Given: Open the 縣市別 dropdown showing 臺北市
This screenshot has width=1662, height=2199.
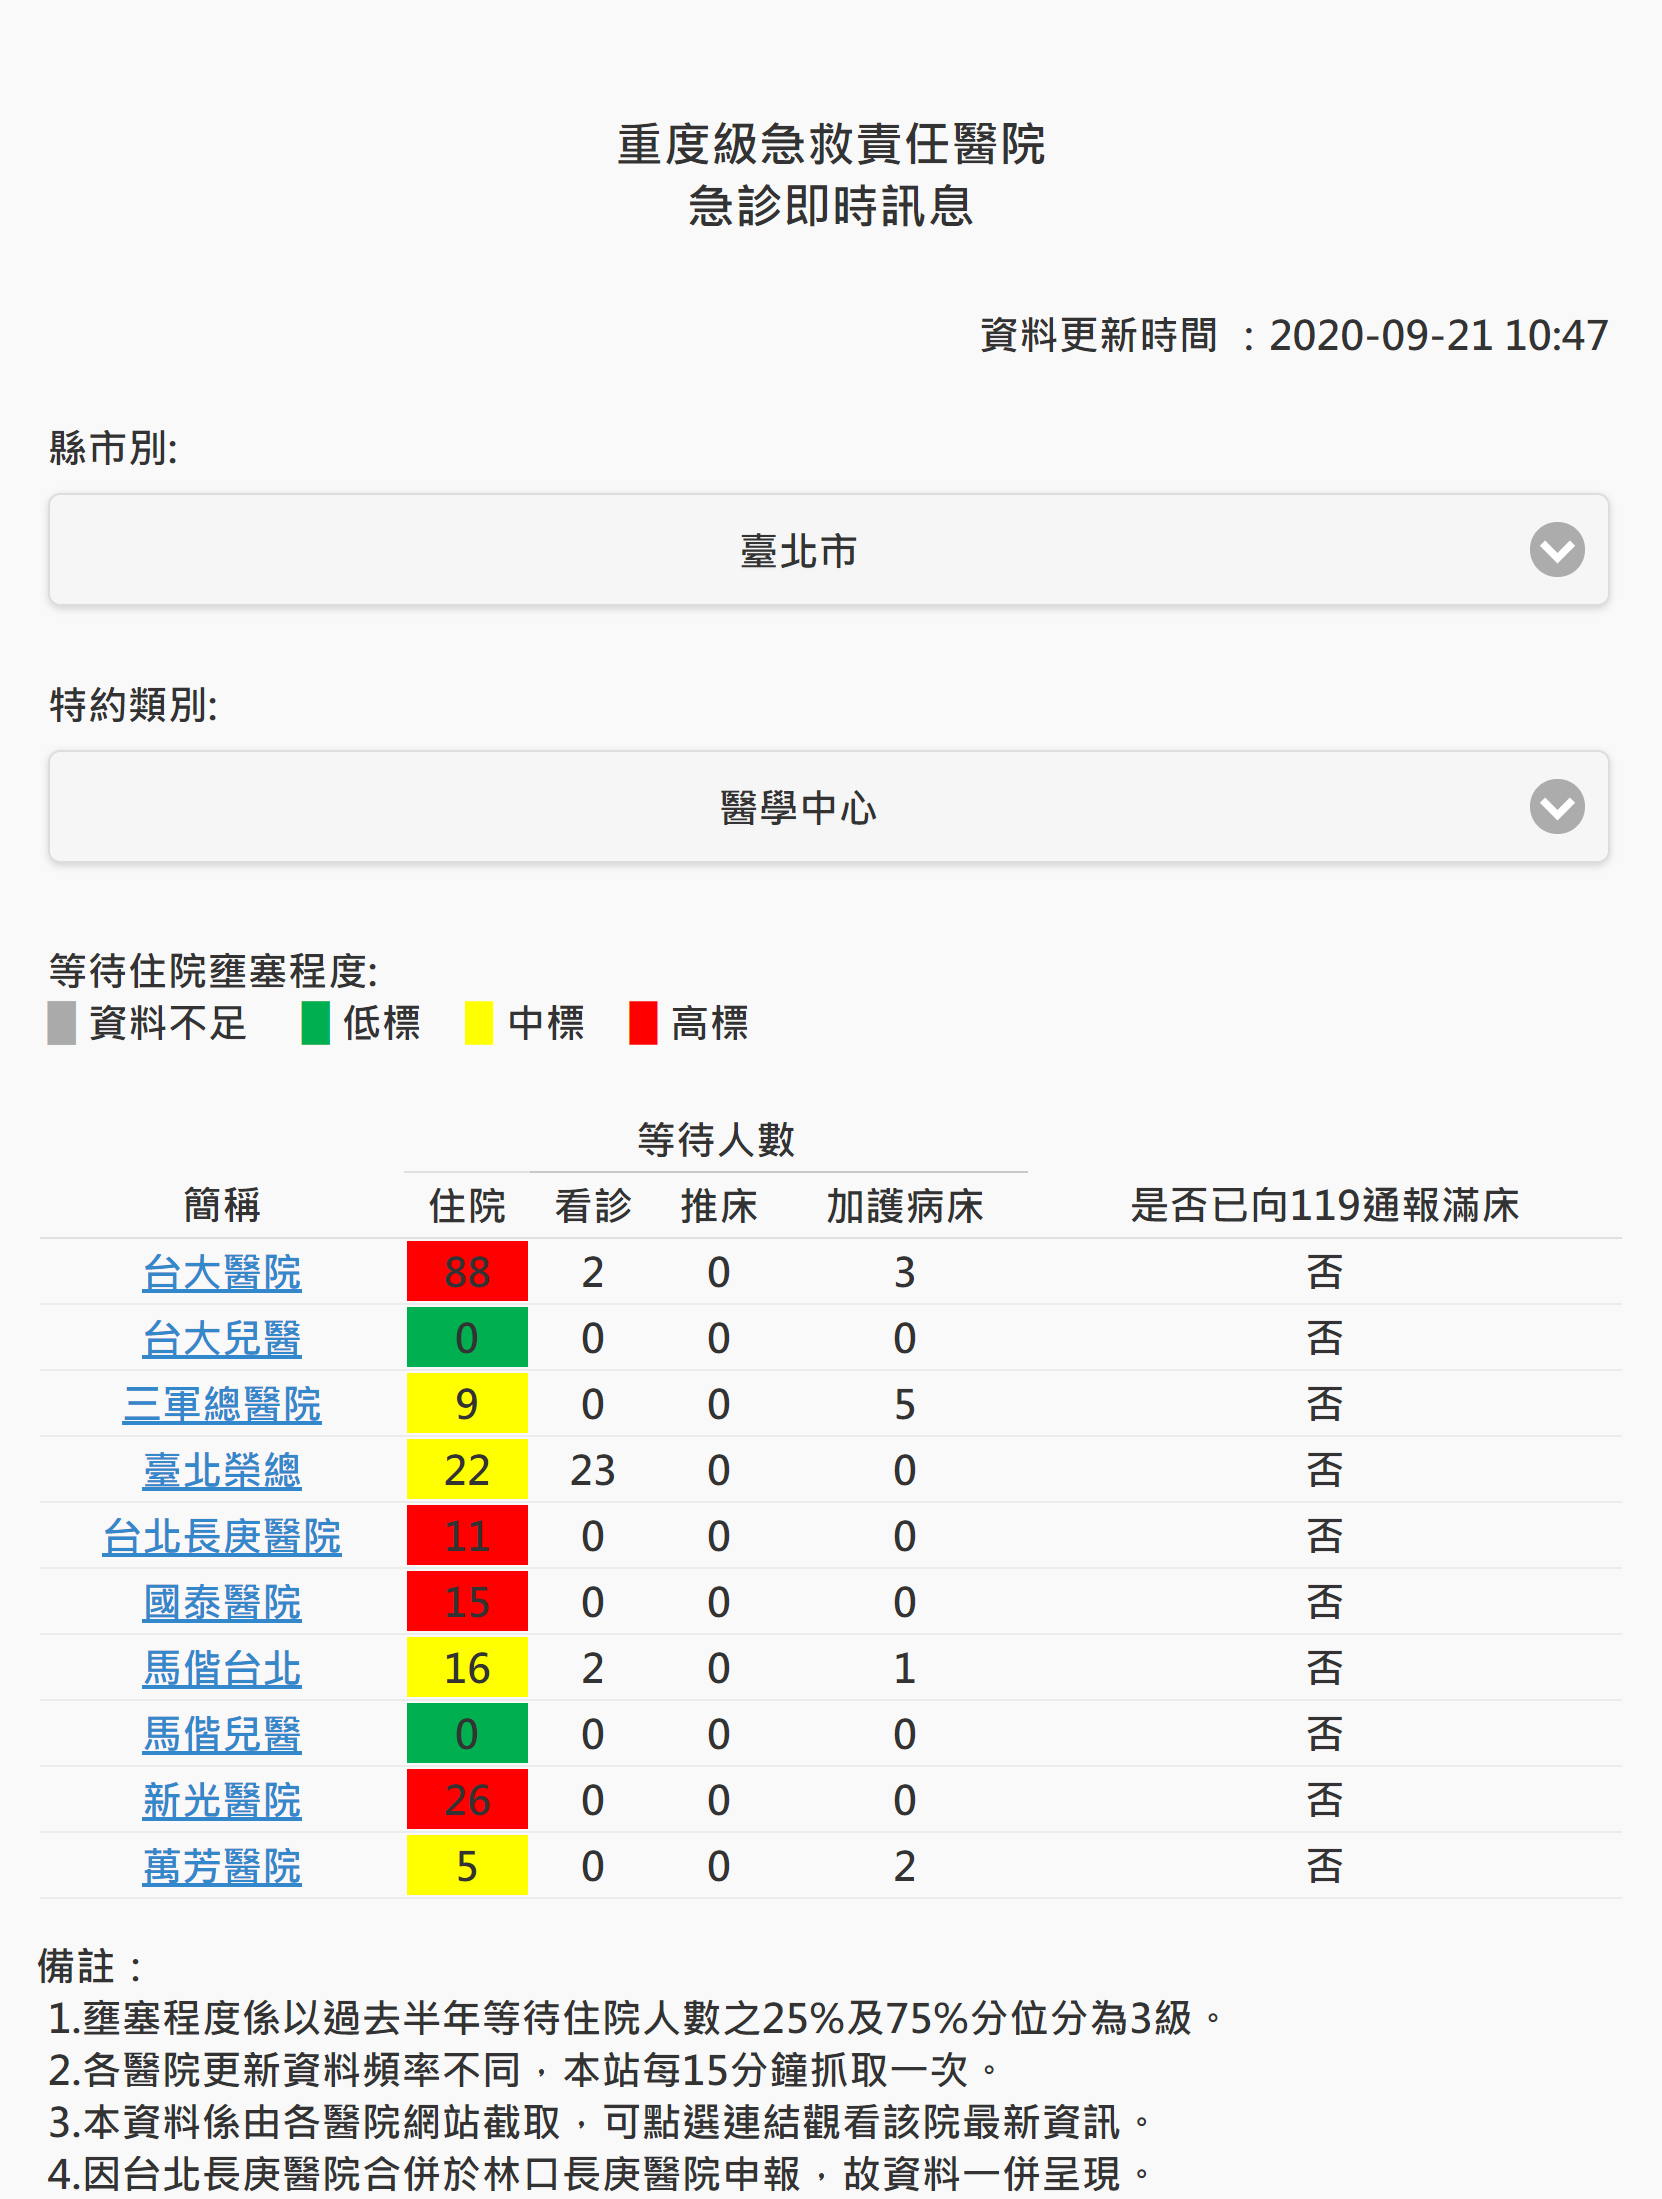Looking at the screenshot, I should tap(829, 550).
